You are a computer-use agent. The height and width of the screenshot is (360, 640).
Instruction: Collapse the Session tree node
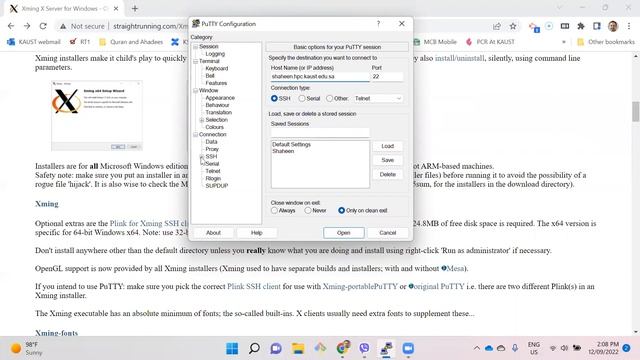point(196,47)
